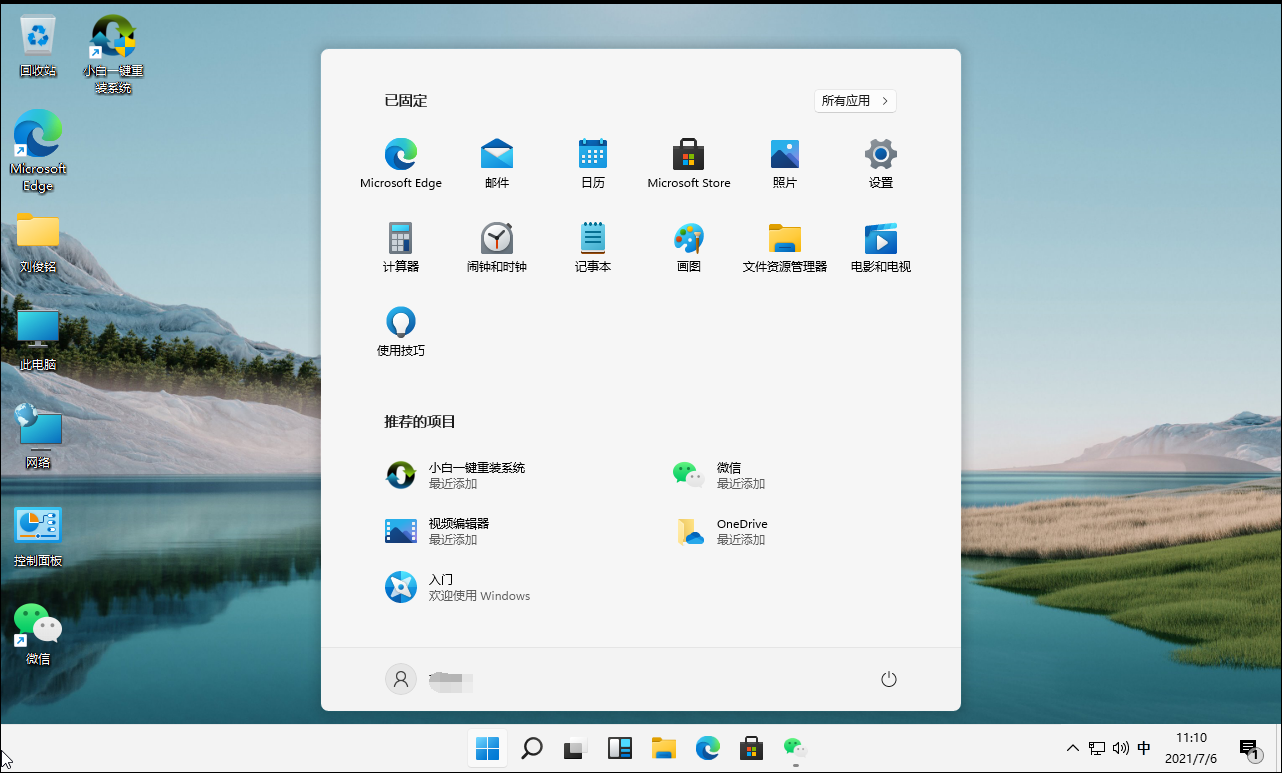Viewport: 1282px width, 773px height.
Task: Open the 计算器 Calculator app
Action: click(401, 247)
